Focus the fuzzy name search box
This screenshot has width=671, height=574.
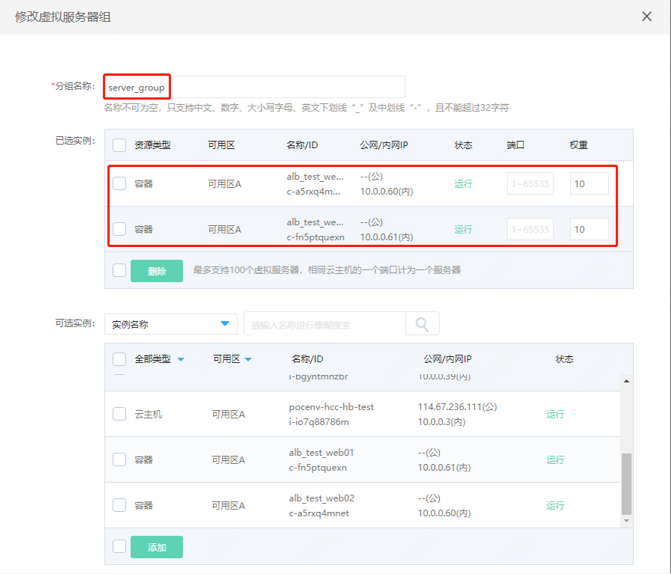tap(325, 324)
